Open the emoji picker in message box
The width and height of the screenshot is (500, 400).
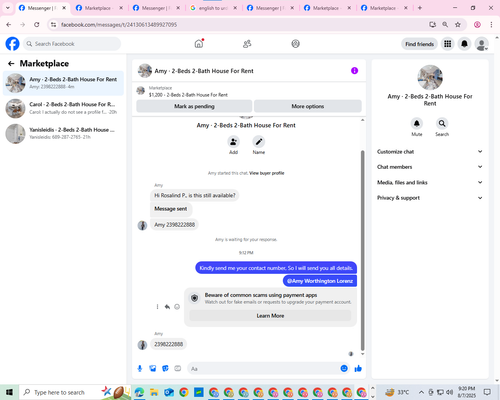344,368
